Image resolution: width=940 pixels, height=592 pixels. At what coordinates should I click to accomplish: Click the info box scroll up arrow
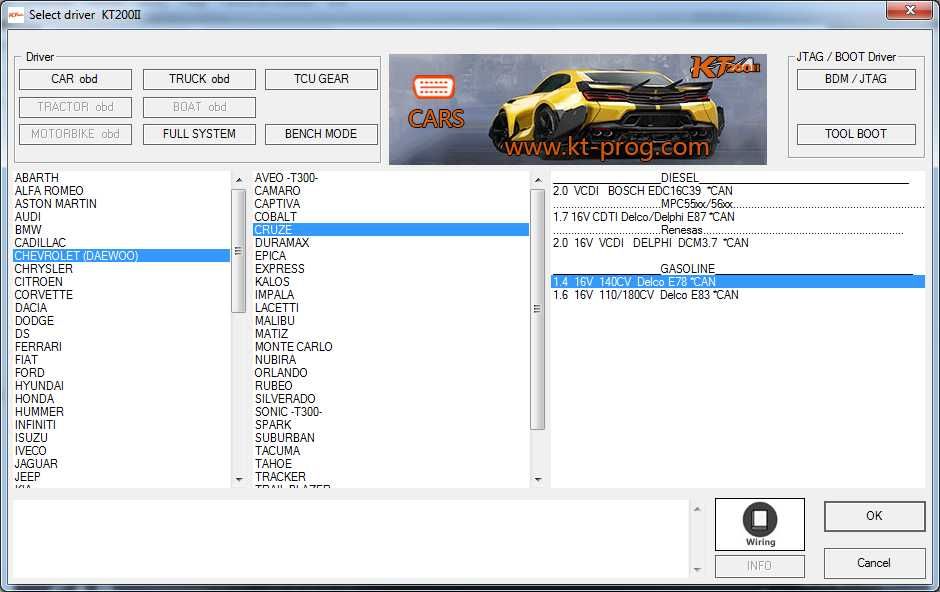click(697, 509)
